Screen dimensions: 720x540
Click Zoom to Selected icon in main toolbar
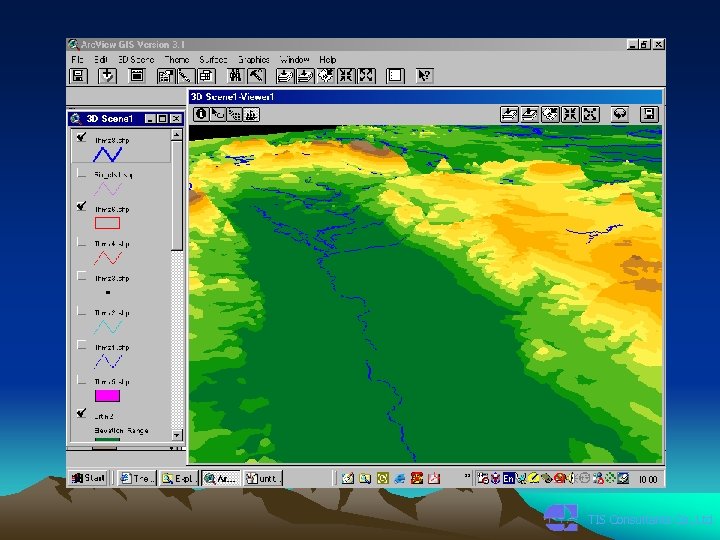tap(325, 76)
